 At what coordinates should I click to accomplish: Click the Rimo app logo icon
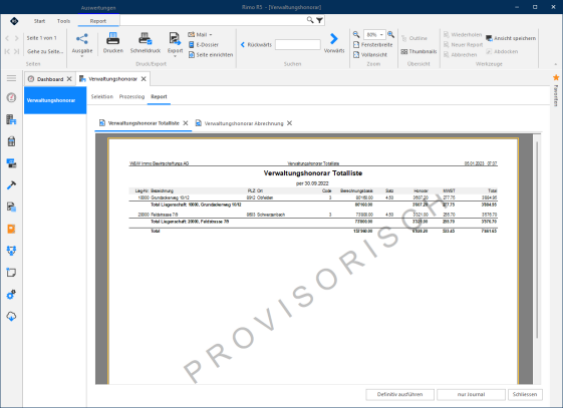tap(14, 21)
